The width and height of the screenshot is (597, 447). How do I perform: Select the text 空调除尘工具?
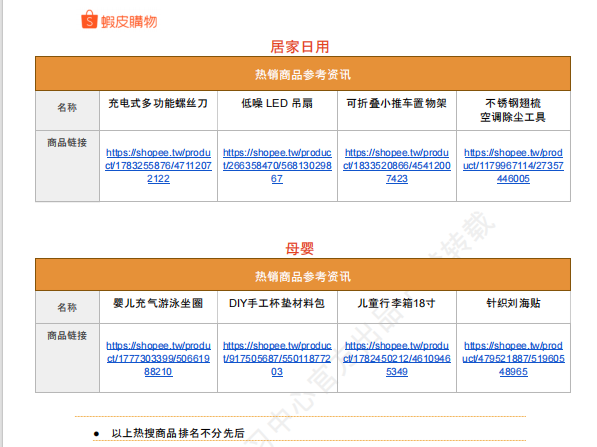click(513, 117)
